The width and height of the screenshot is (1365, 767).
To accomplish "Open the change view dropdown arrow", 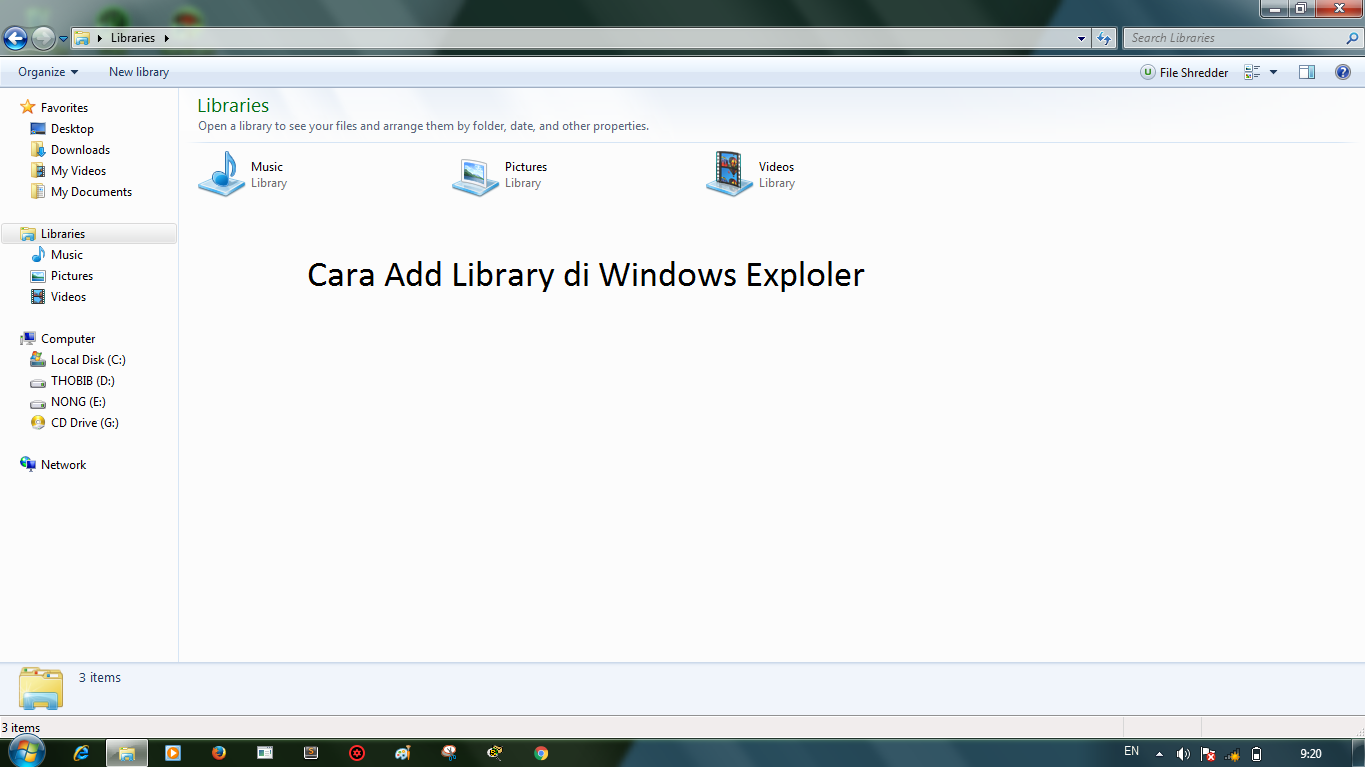I will click(1273, 72).
